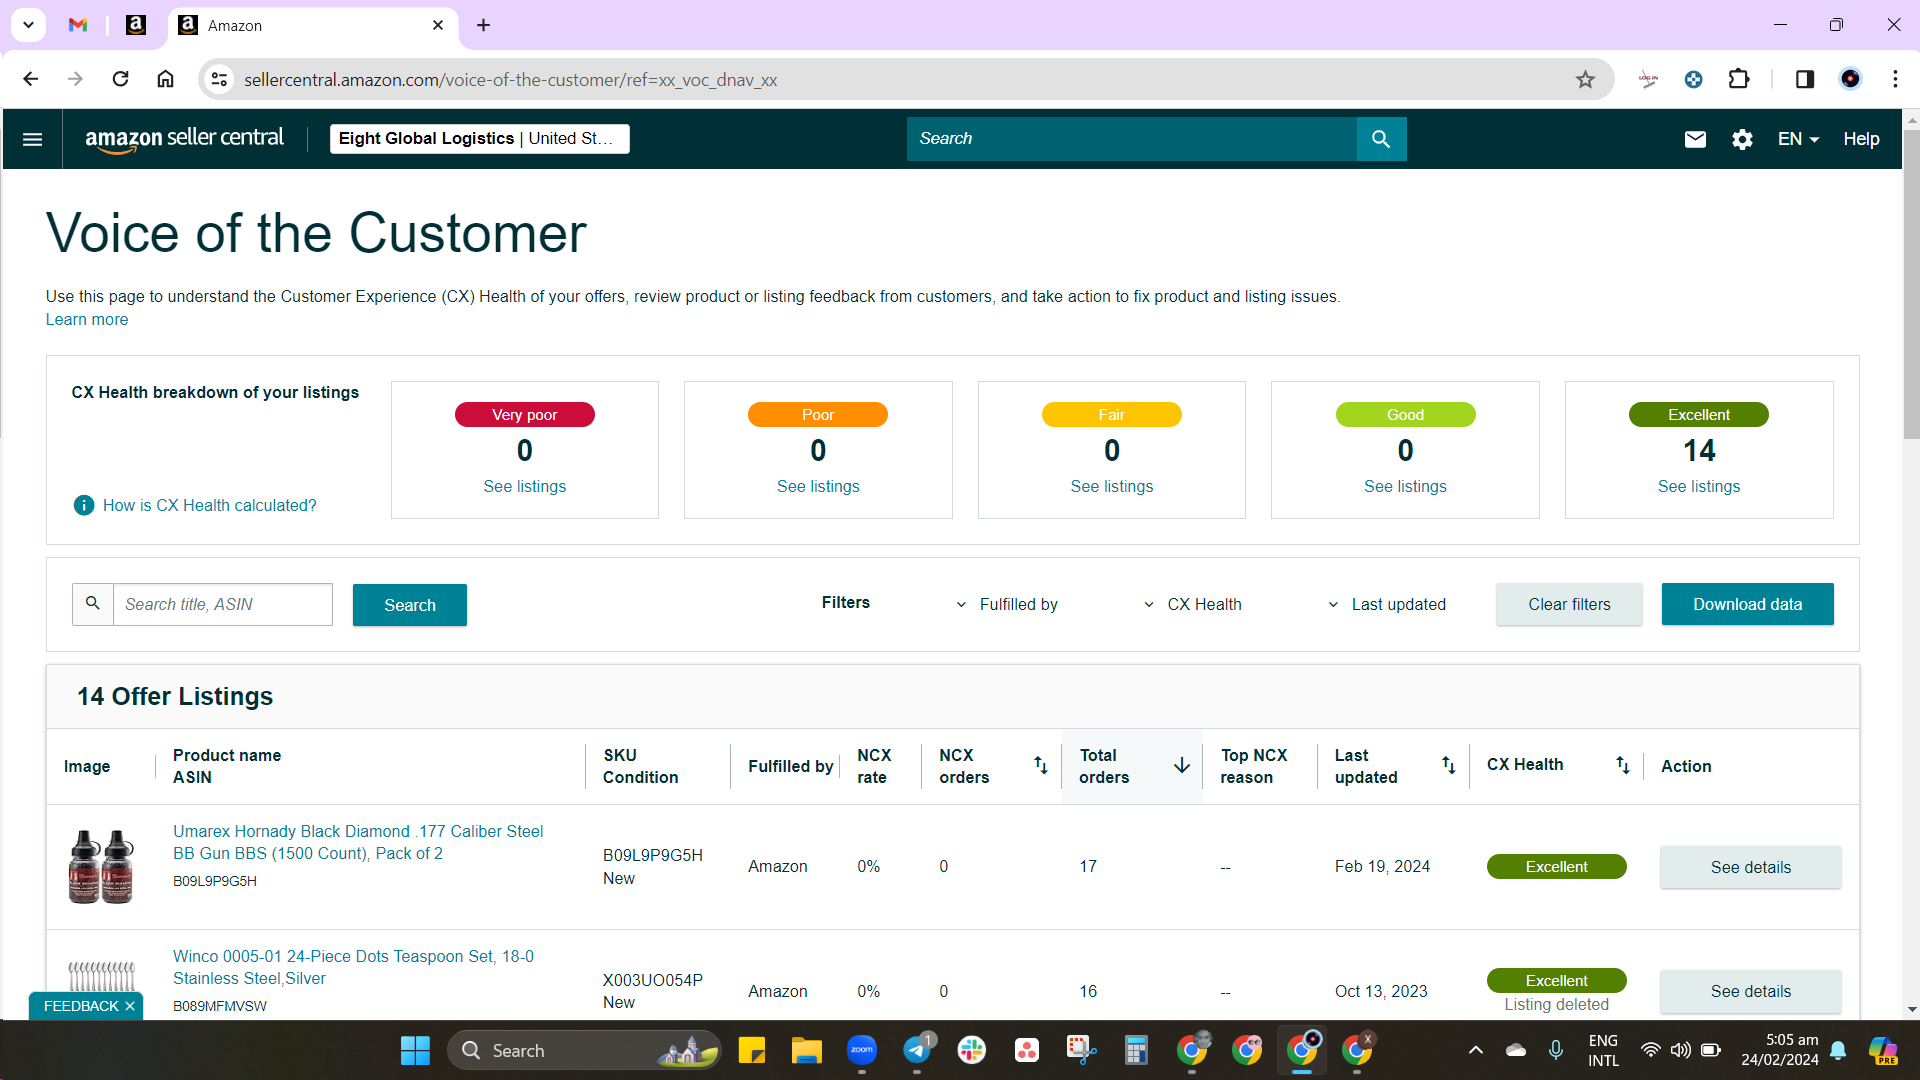Click the Umarex BB product thumbnail

coord(101,866)
